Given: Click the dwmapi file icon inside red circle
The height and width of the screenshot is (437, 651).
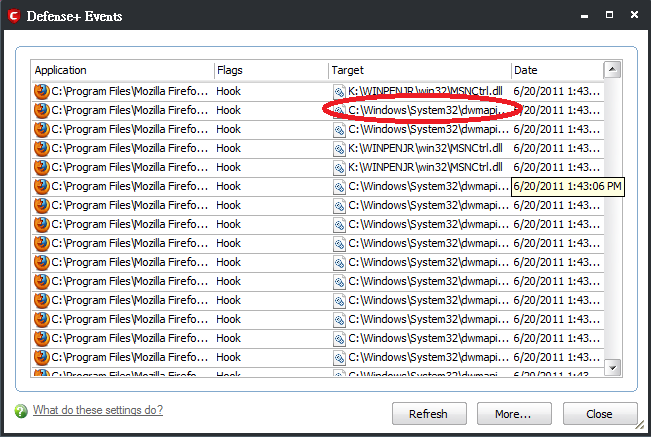Looking at the screenshot, I should 339,110.
